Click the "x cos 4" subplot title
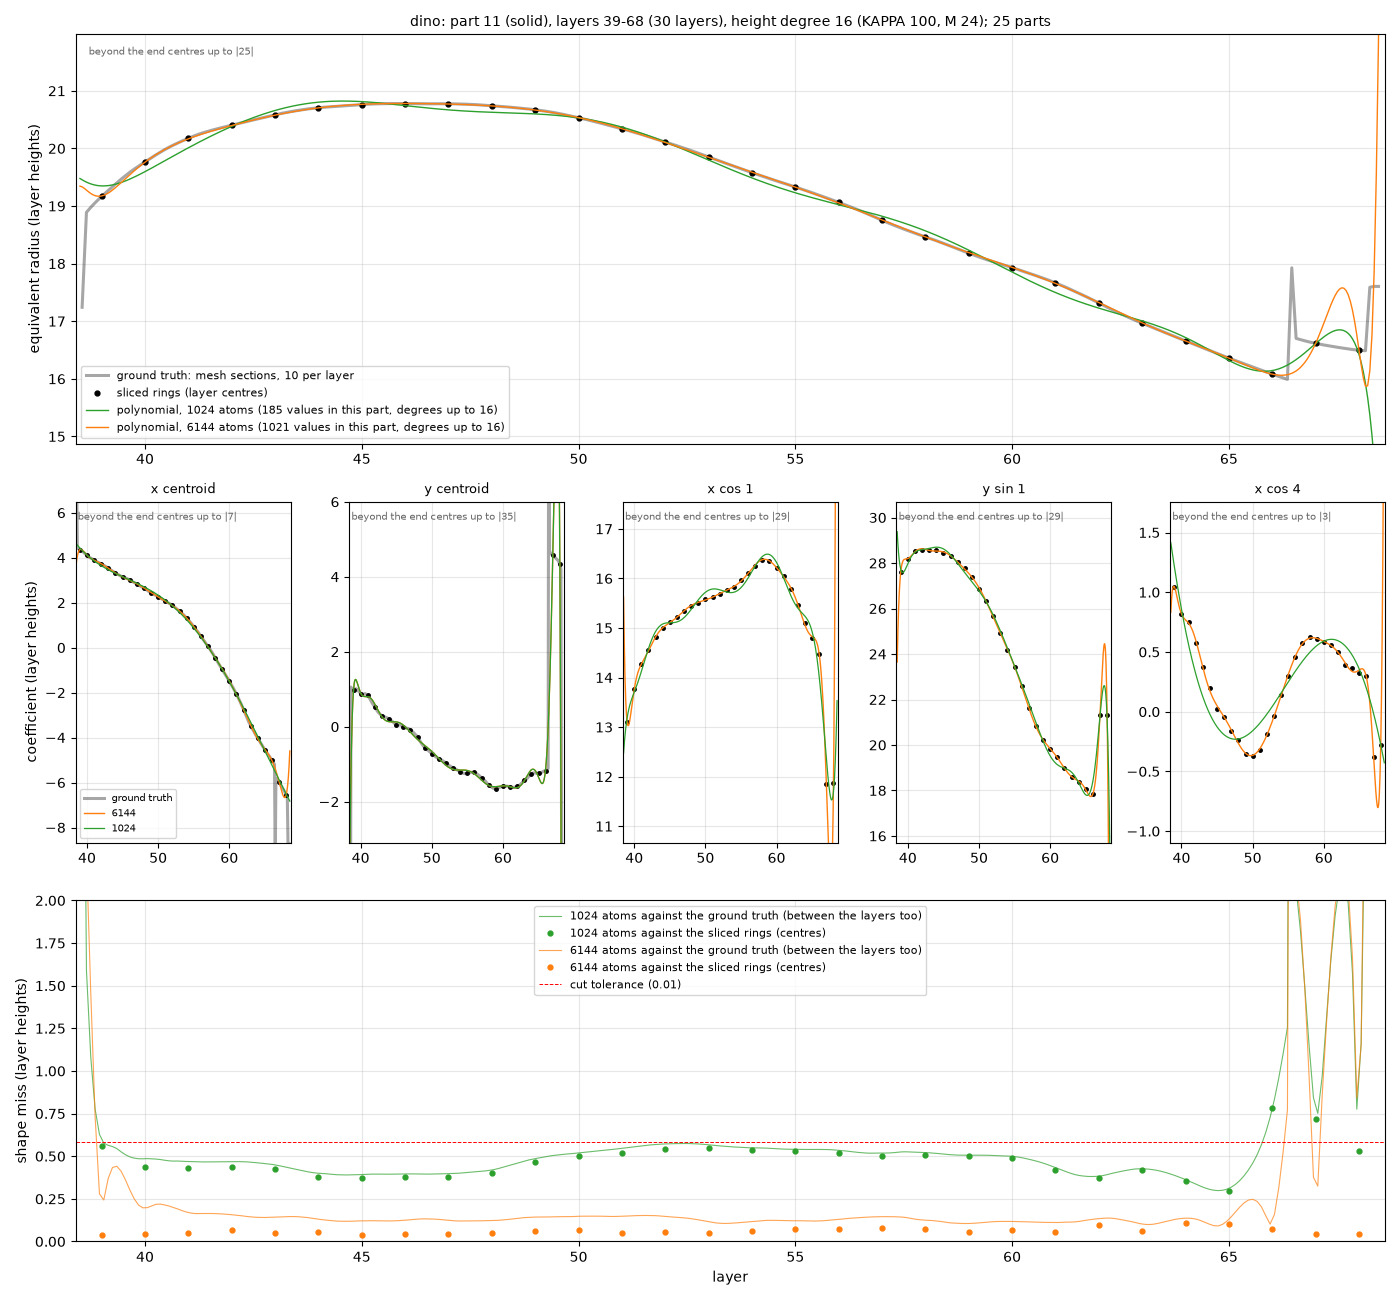Screen dimensions: 1400x1300 point(1278,489)
